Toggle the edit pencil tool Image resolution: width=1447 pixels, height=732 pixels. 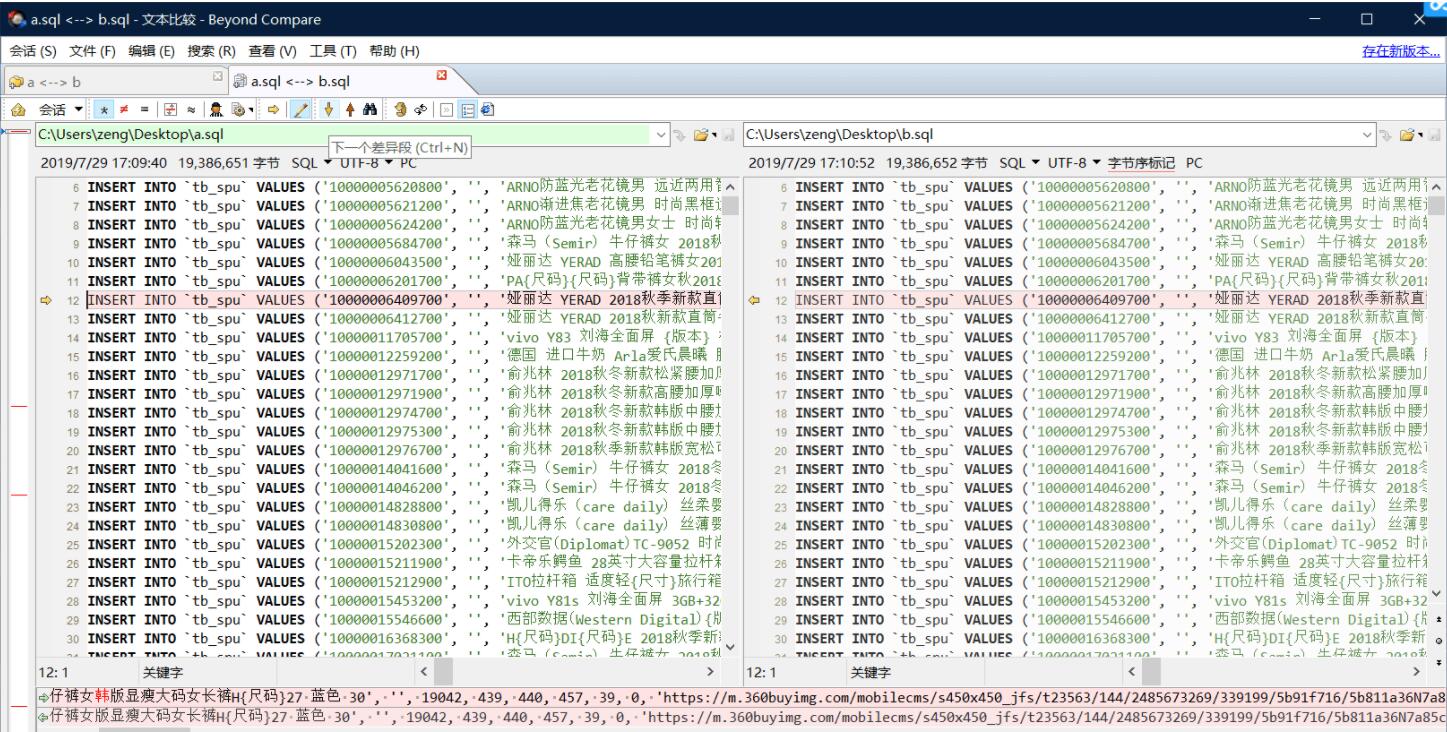pos(301,109)
